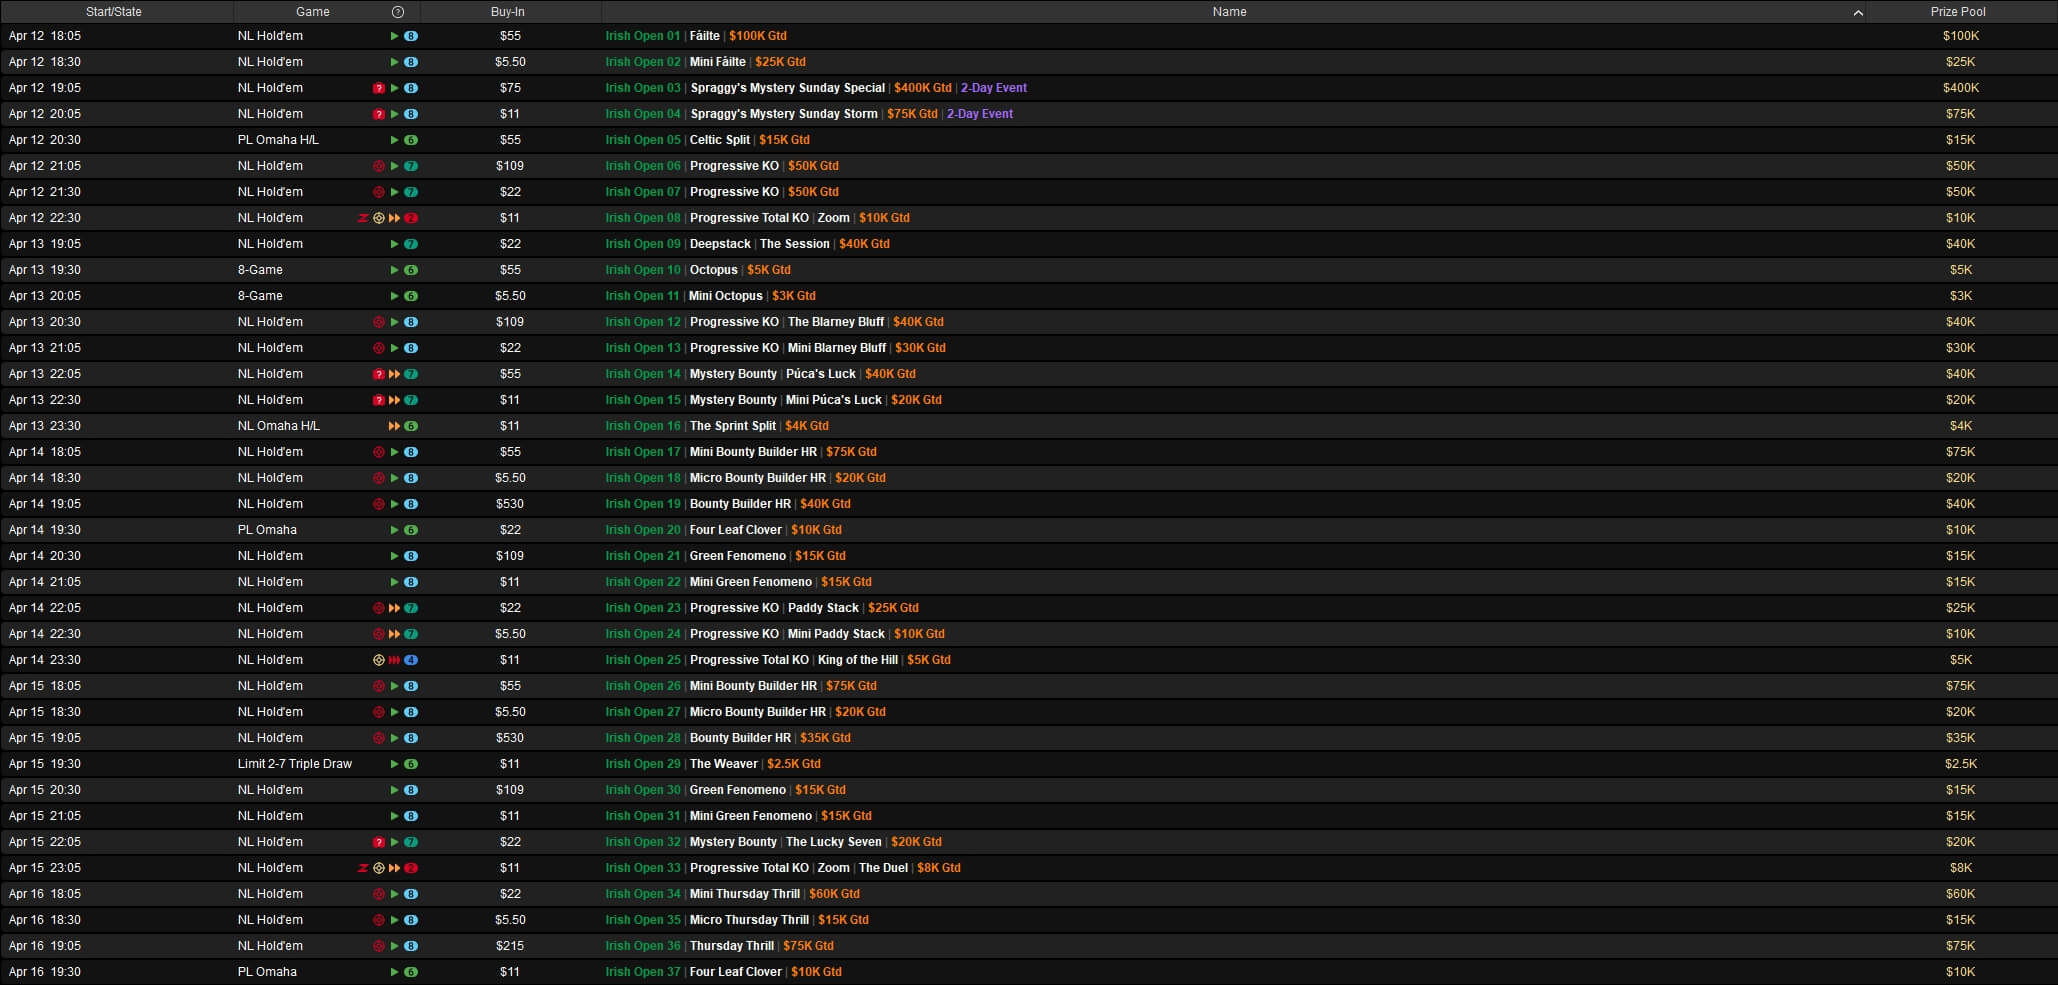Click the heads-up 2-seat icon on Irish Open 33
Image resolution: width=2058 pixels, height=985 pixels.
click(x=411, y=868)
